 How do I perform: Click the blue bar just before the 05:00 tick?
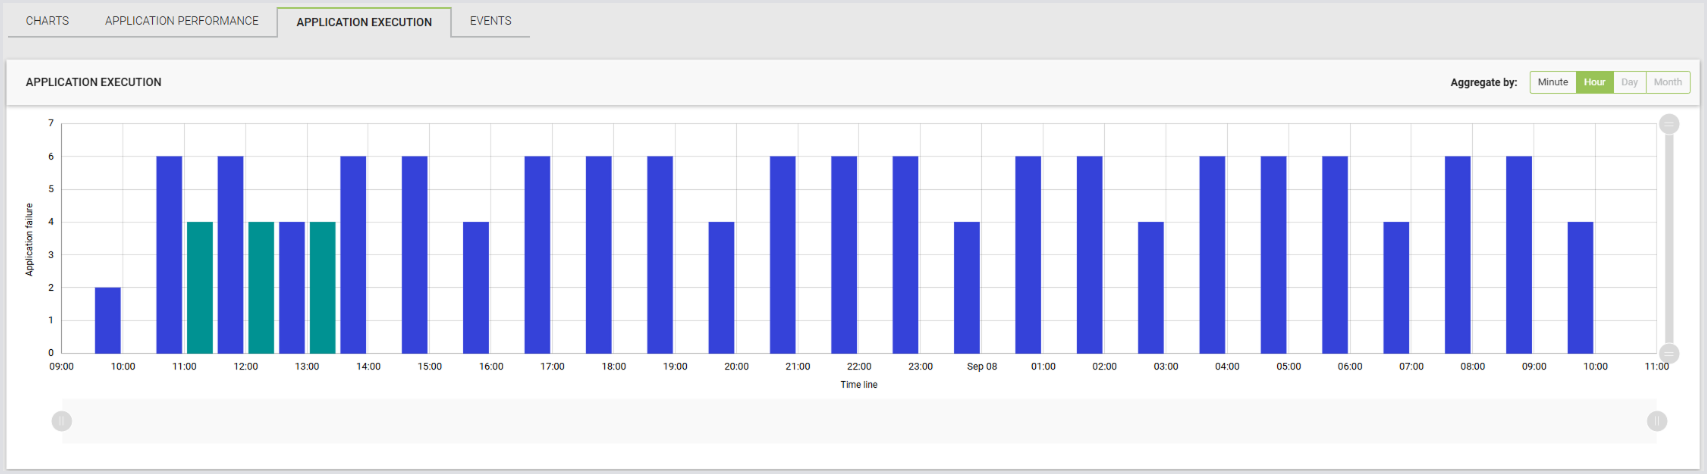click(x=1273, y=255)
